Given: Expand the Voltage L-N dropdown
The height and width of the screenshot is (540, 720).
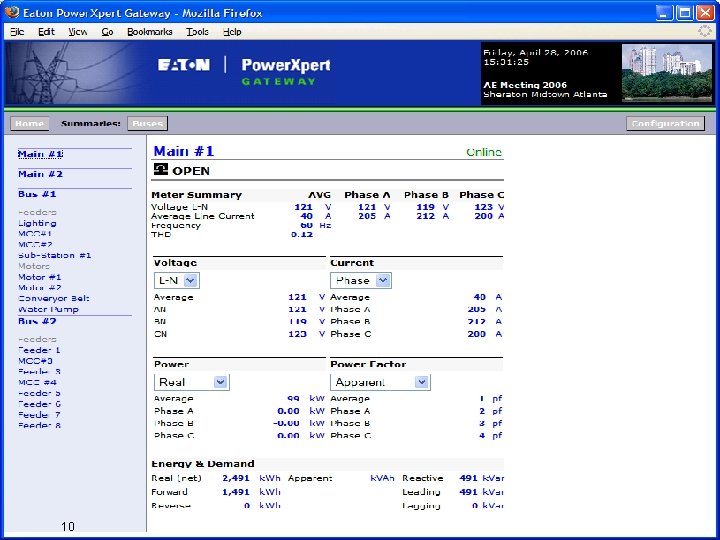Looking at the screenshot, I should tap(176, 281).
